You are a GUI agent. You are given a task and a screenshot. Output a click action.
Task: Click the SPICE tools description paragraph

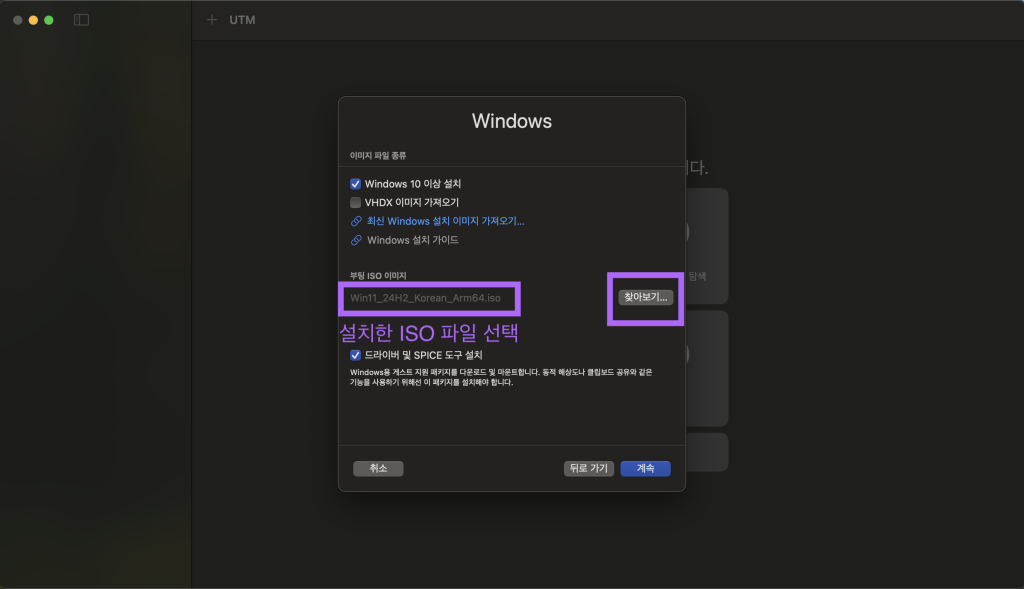pyautogui.click(x=501, y=377)
